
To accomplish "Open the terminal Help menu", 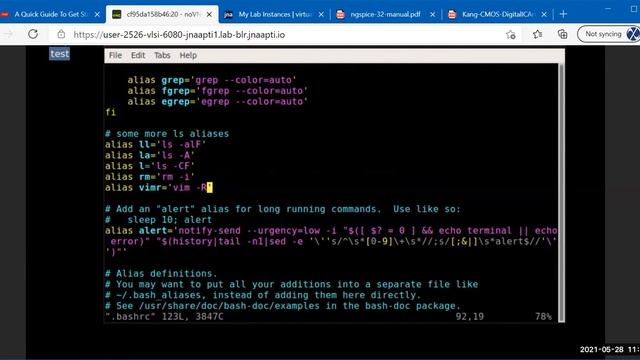I will point(188,56).
